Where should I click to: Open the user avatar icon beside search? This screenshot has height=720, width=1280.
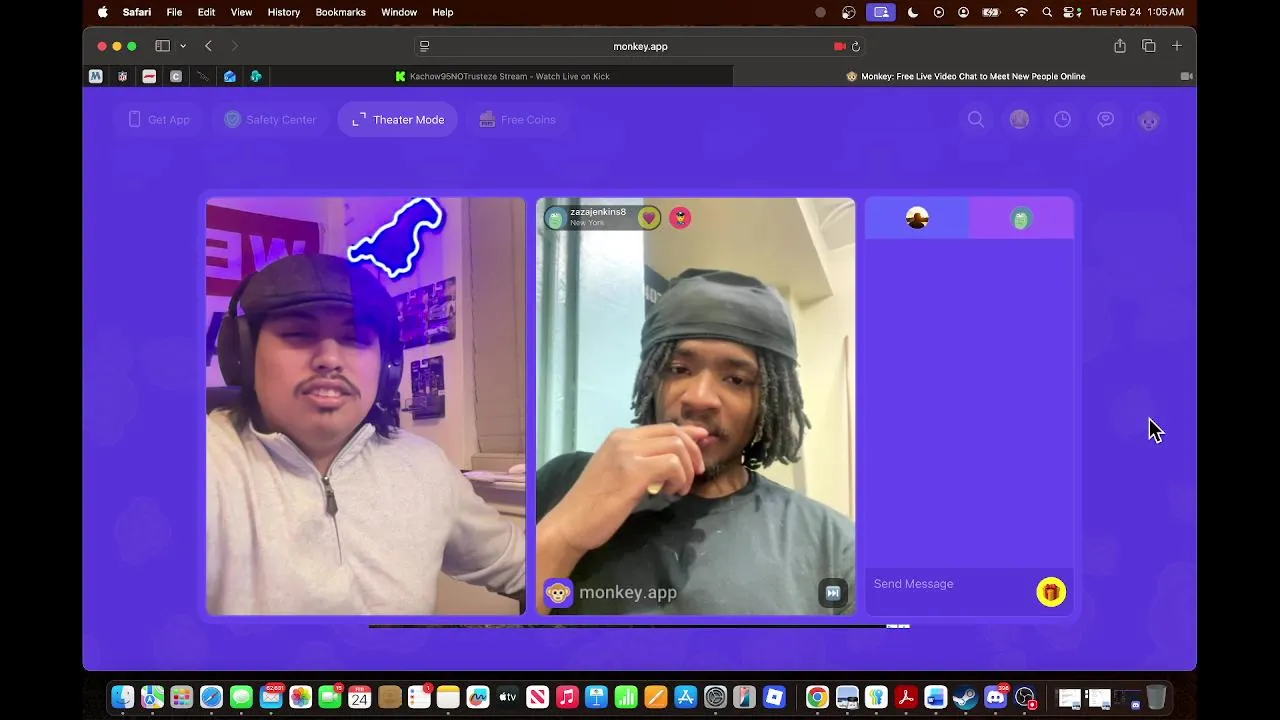pos(1019,119)
